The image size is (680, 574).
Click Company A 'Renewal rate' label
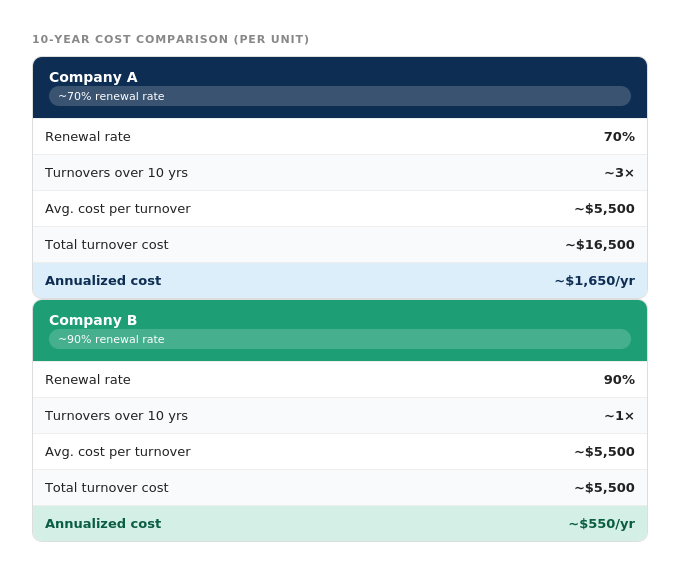pos(88,137)
